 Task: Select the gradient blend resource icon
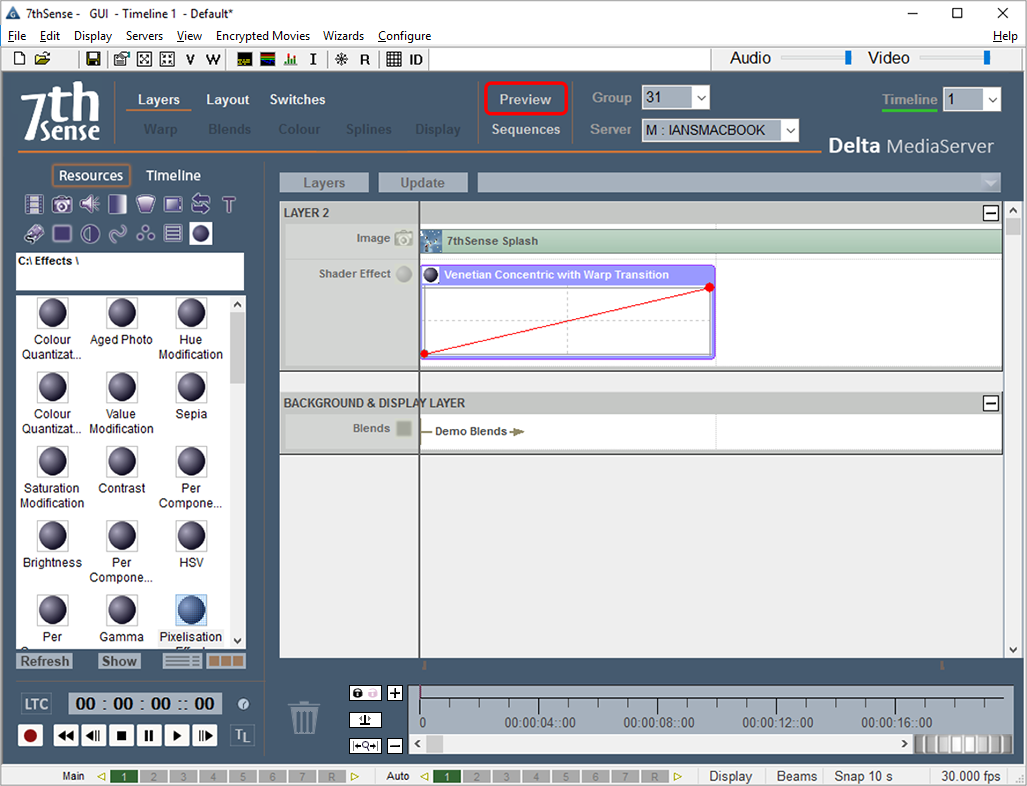pos(117,204)
